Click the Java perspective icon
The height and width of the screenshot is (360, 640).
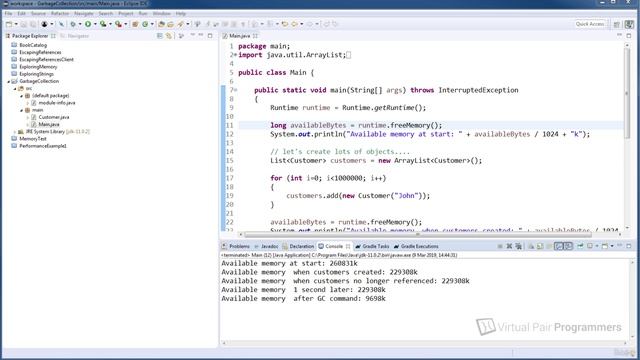pos(629,24)
